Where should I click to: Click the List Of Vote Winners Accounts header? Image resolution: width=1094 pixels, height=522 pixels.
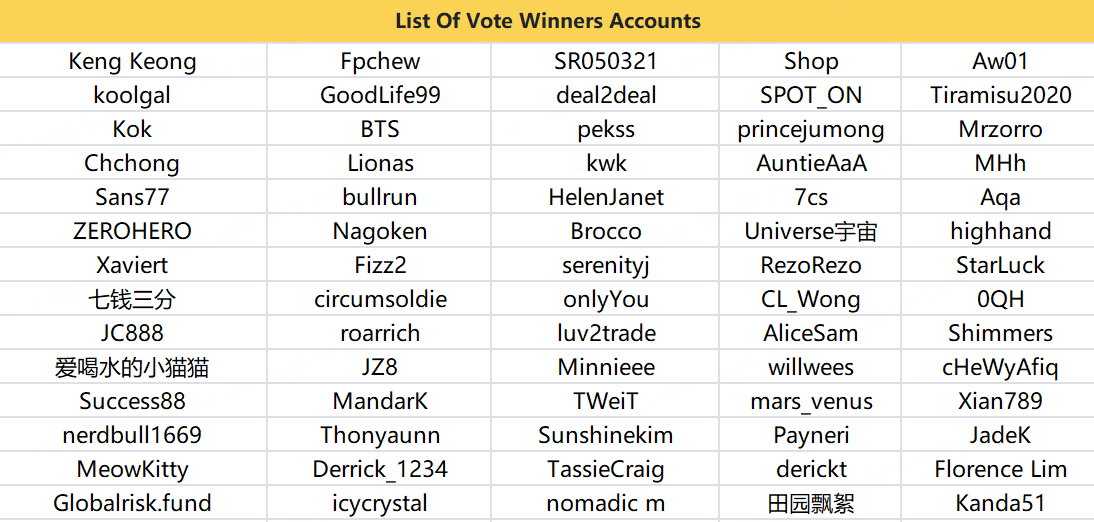pyautogui.click(x=548, y=21)
